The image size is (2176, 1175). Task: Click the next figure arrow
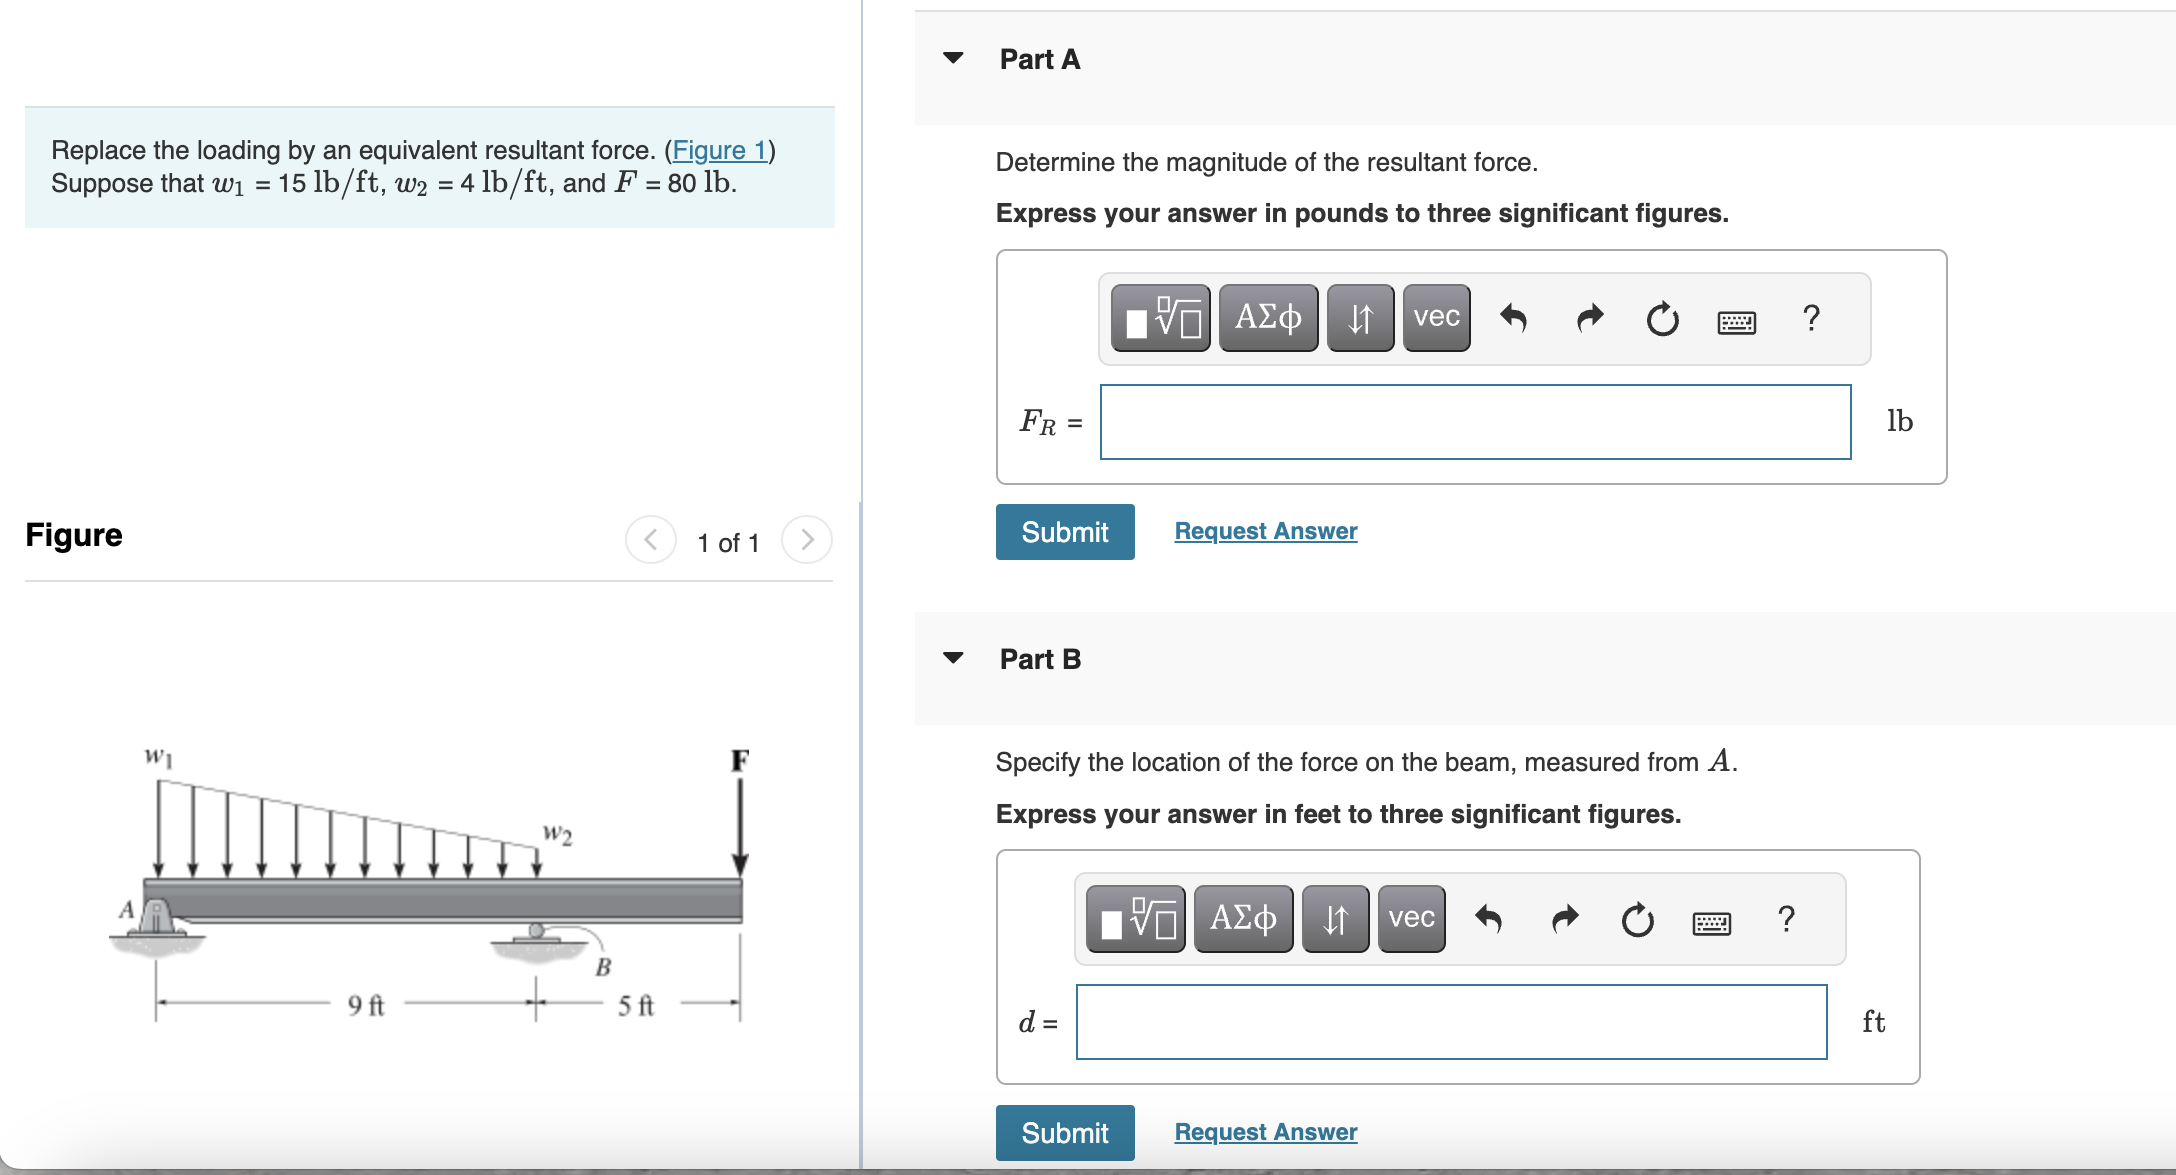point(807,541)
